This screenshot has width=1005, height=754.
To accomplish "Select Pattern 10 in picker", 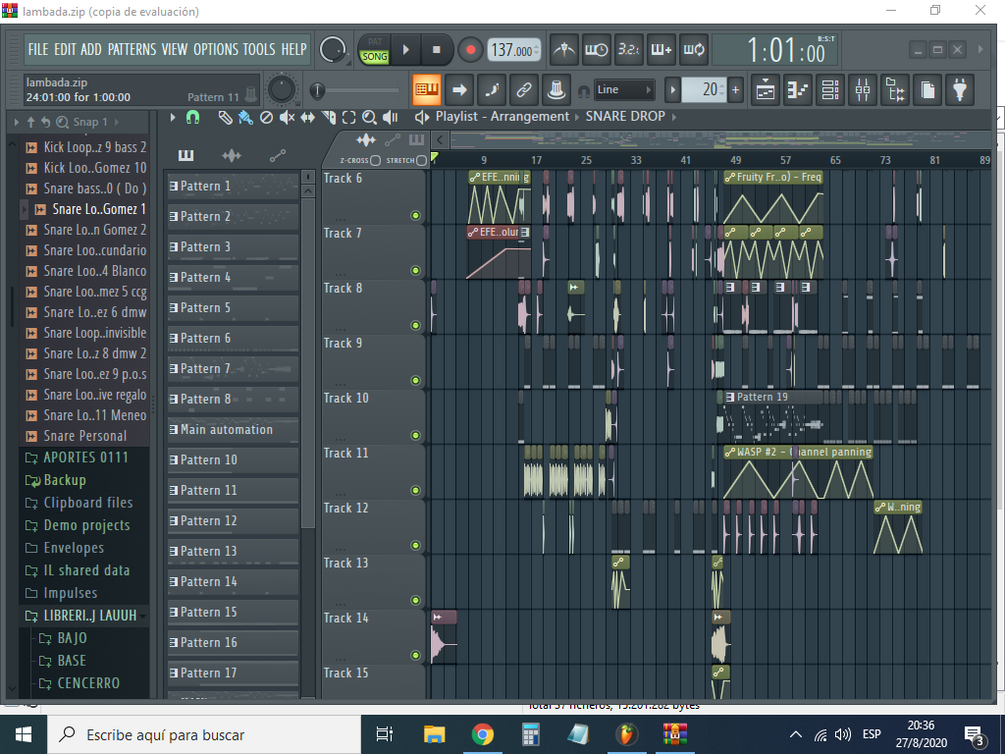I will click(x=233, y=460).
